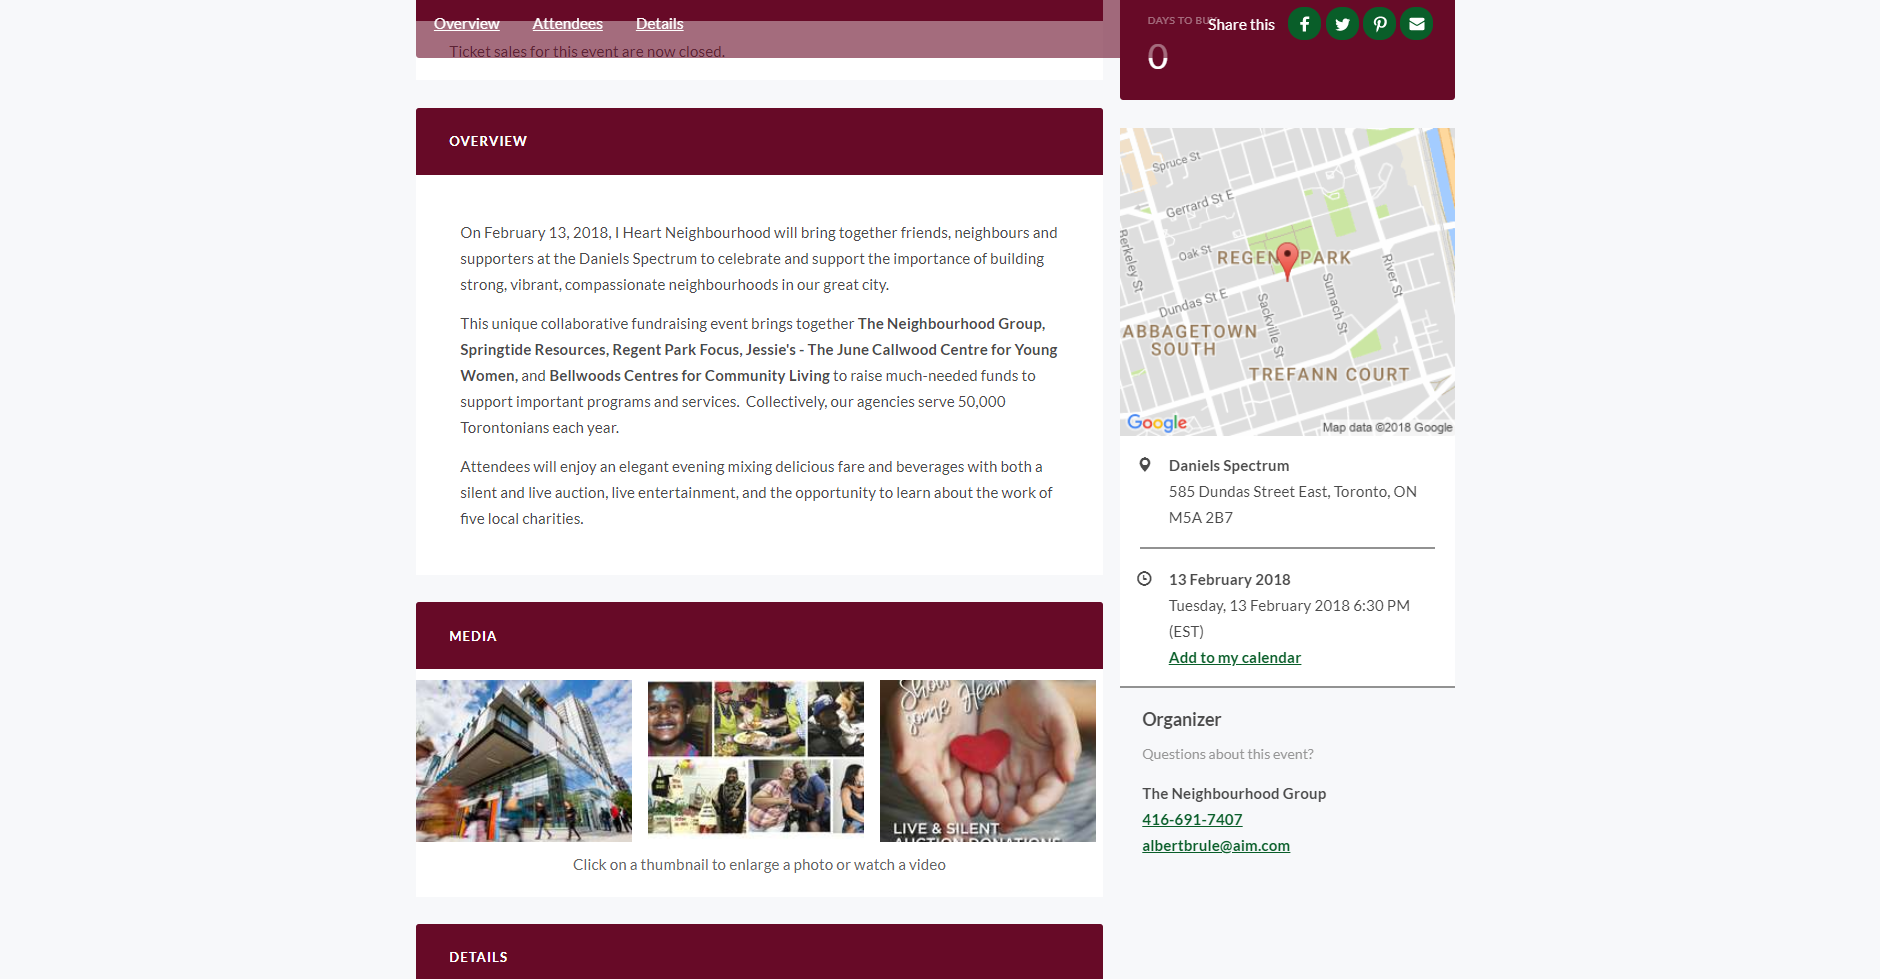Call organizer phone 416-691-7407
1880x979 pixels.
pos(1192,820)
